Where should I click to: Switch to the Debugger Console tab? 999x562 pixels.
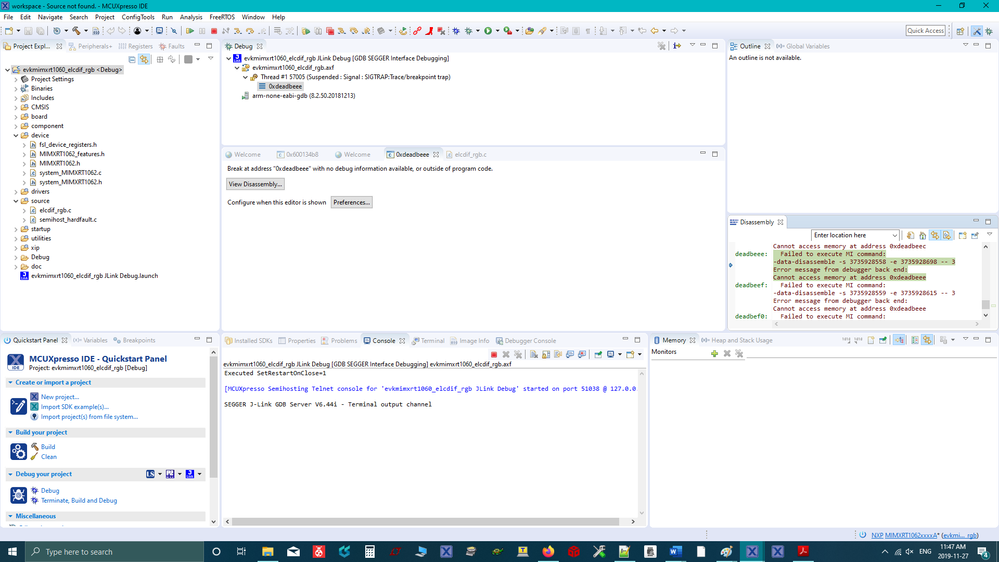pyautogui.click(x=526, y=341)
